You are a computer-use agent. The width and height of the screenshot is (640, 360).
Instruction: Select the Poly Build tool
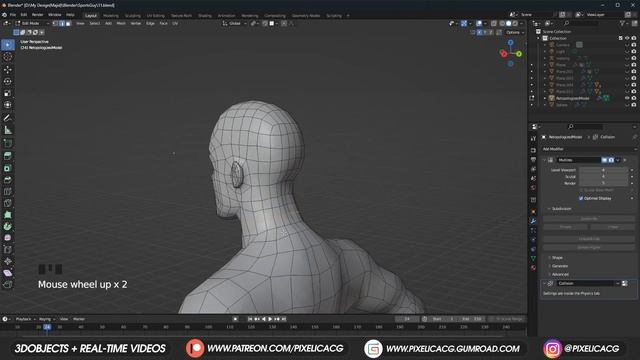click(x=8, y=215)
